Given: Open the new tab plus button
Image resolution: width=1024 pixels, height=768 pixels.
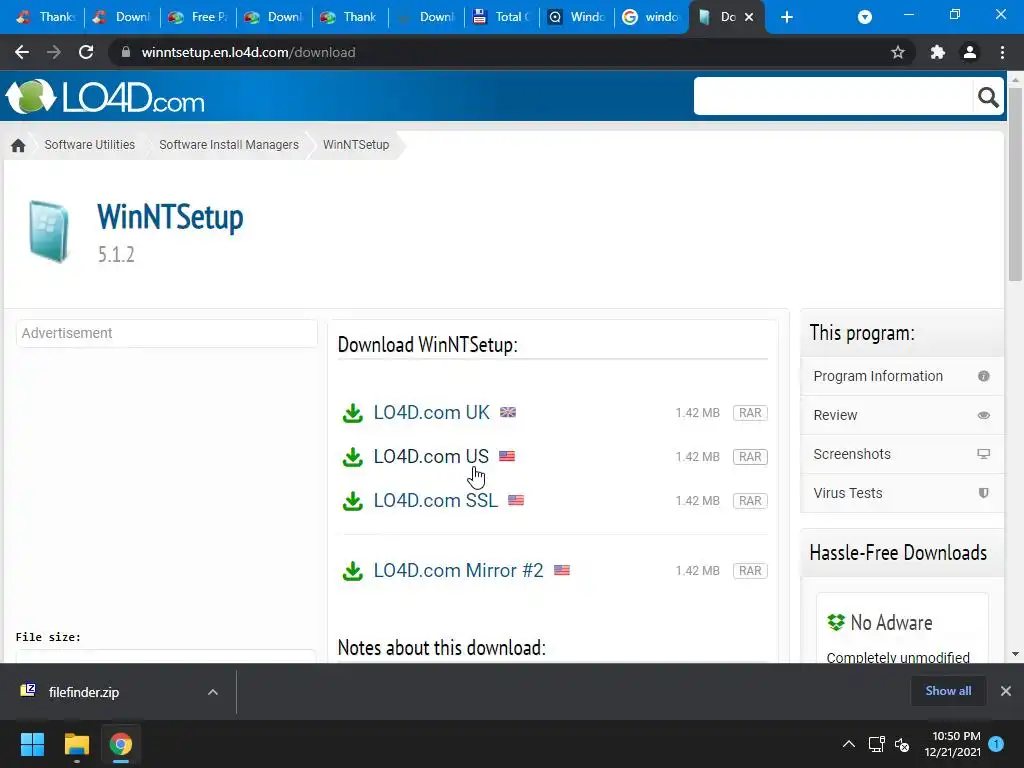Looking at the screenshot, I should (787, 17).
